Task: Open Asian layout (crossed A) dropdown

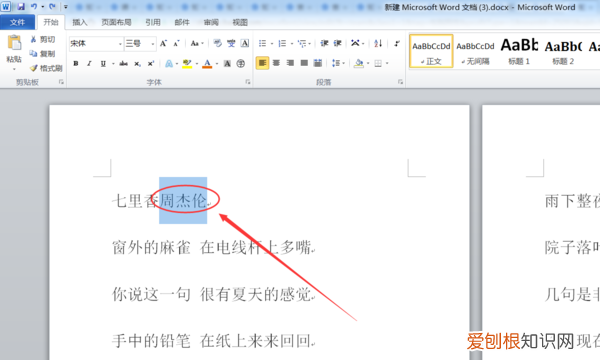Action: click(358, 43)
